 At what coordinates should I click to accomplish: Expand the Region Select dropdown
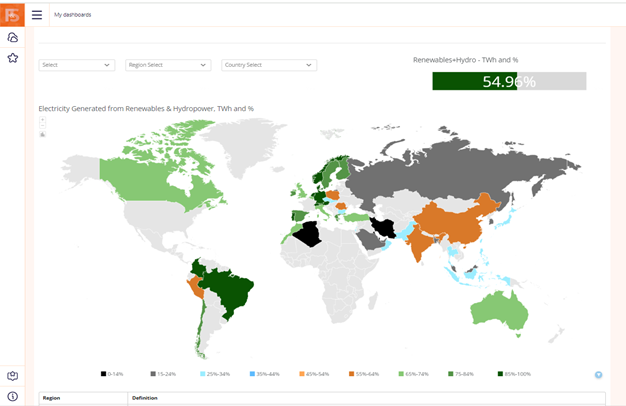[167, 65]
